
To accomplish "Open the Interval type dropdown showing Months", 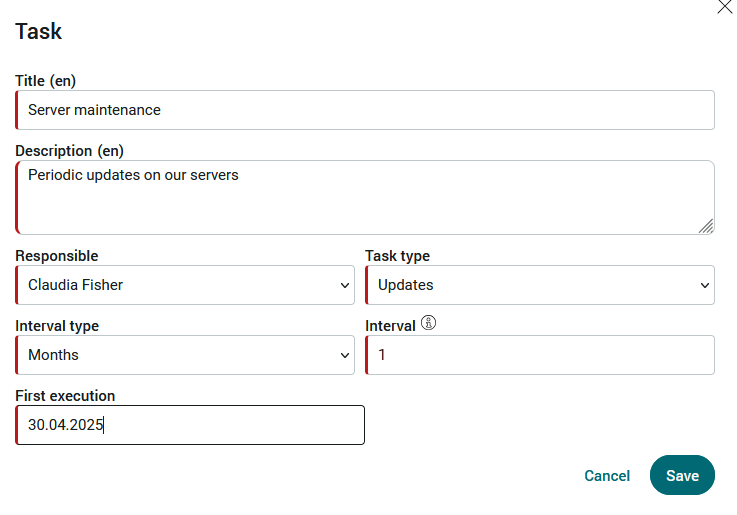I will click(185, 355).
